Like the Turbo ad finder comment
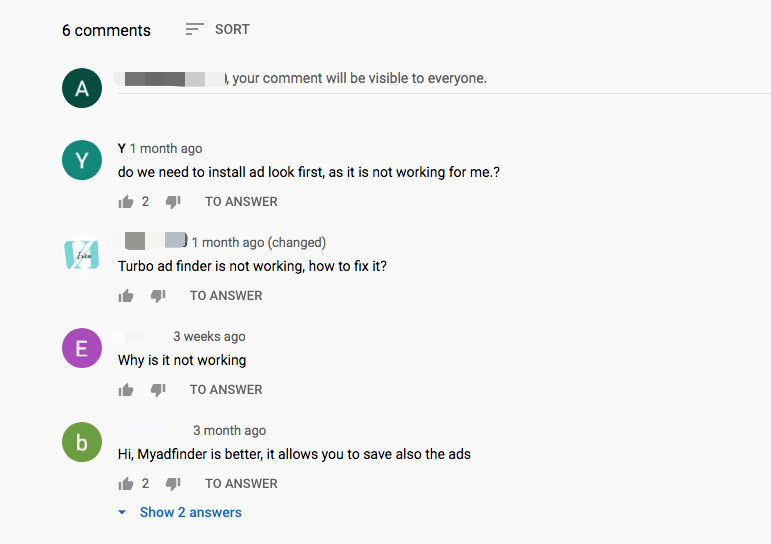The height and width of the screenshot is (544, 771). point(126,296)
